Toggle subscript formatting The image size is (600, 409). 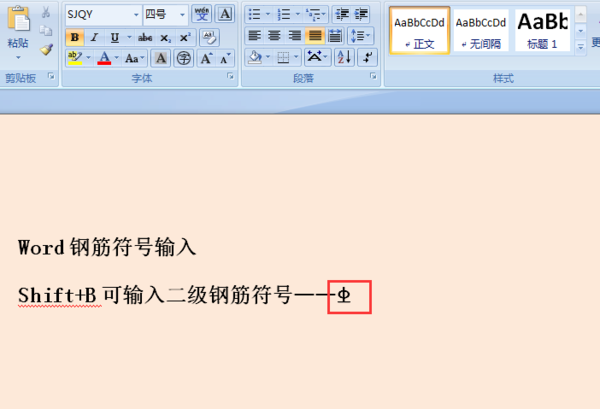(165, 37)
